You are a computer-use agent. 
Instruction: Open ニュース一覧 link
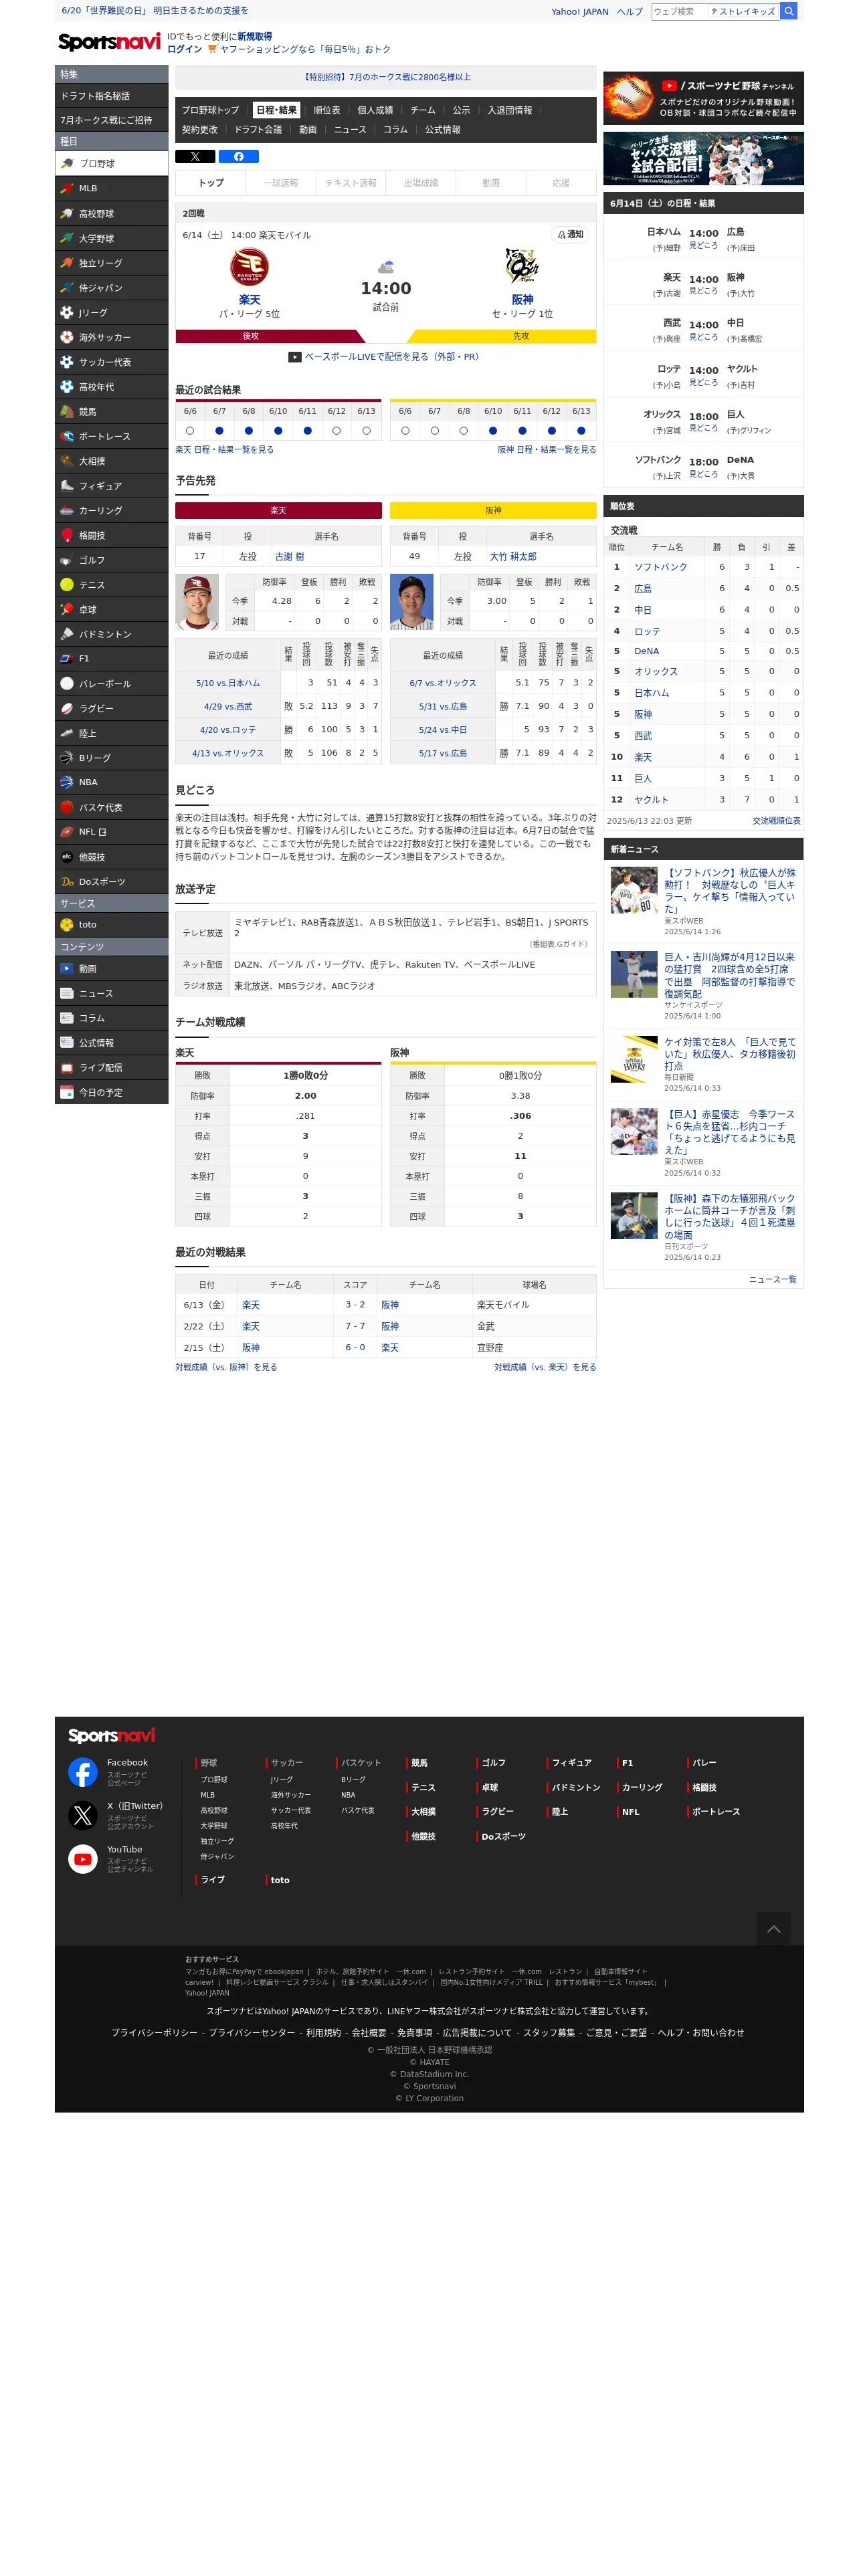[772, 1280]
